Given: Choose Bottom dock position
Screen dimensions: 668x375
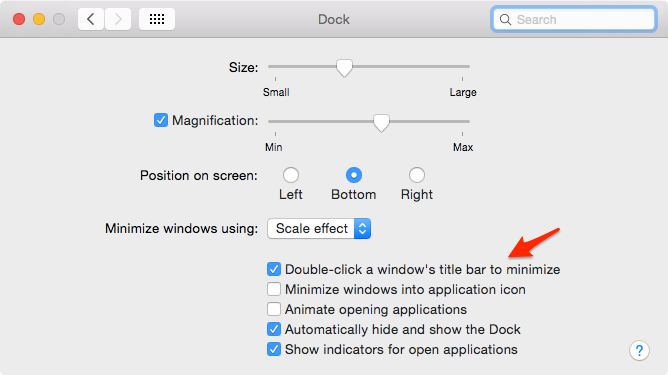Looking at the screenshot, I should tap(354, 175).
